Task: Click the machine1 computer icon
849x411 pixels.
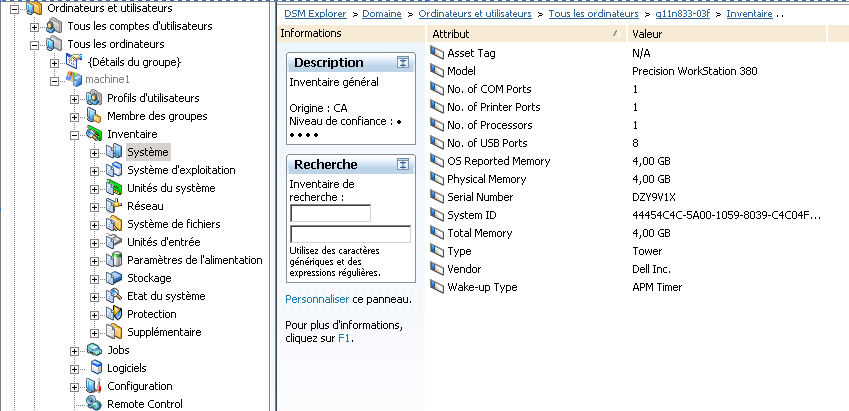Action: tap(74, 80)
